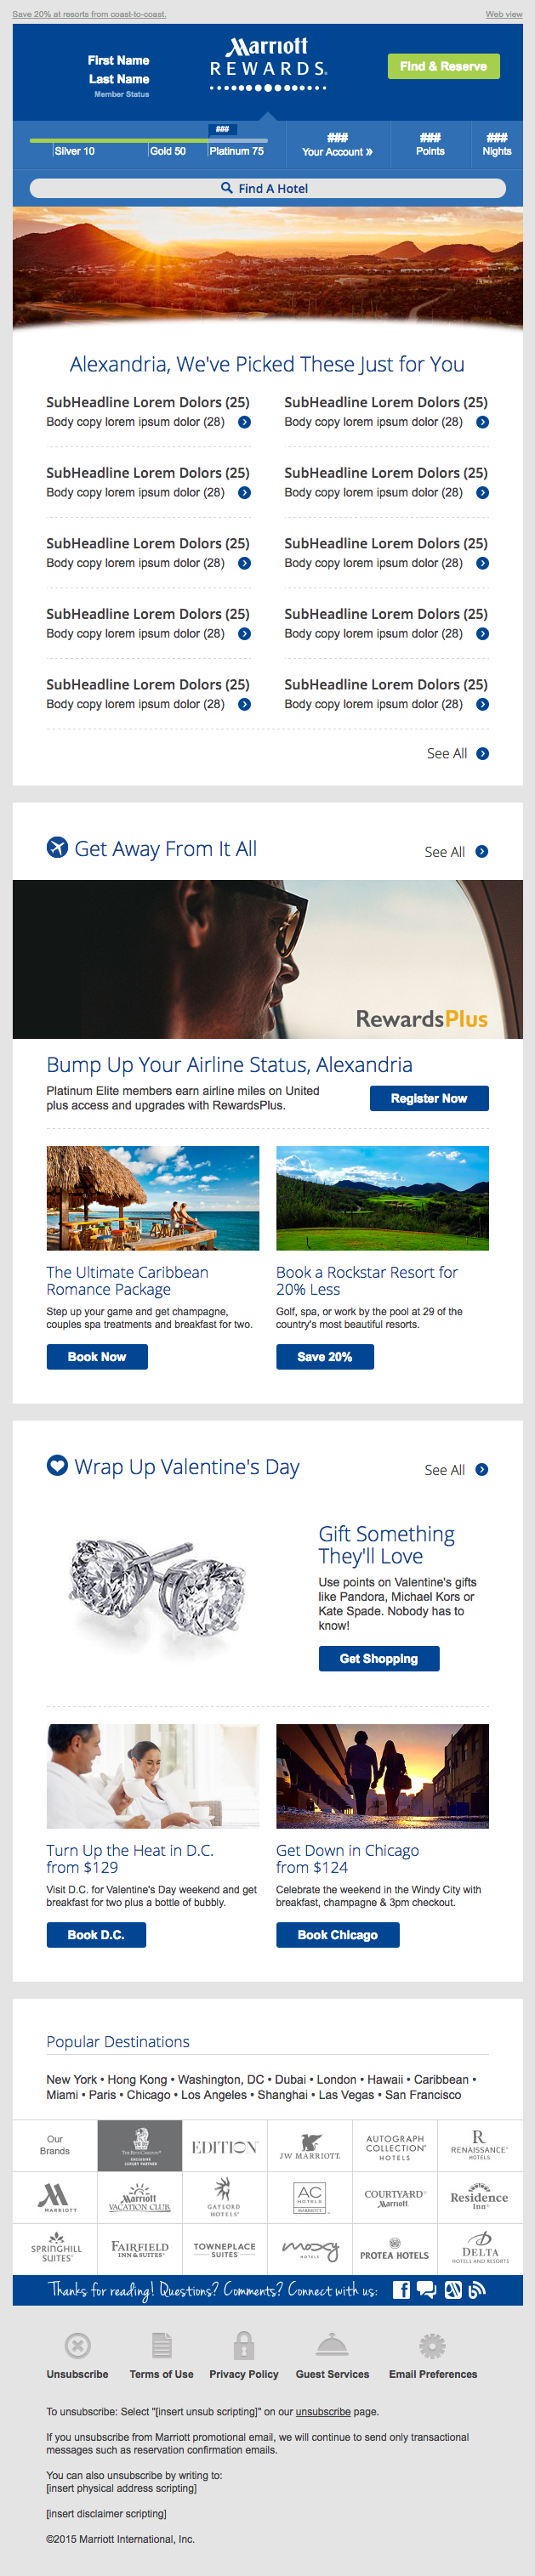Click the gear icon above Email Preferences
535x2576 pixels.
pos(432,2345)
